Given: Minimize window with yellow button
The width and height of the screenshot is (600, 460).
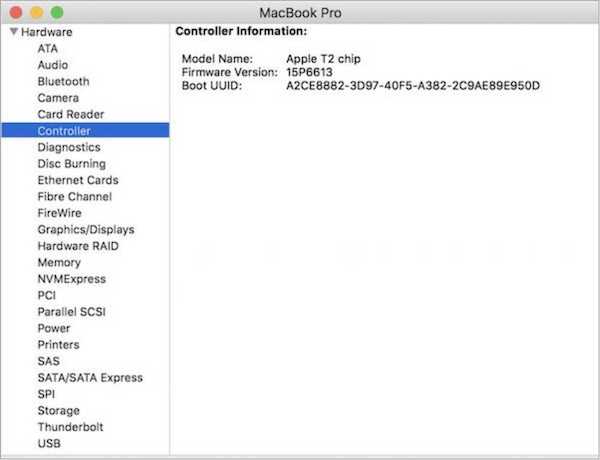Looking at the screenshot, I should pyautogui.click(x=37, y=12).
